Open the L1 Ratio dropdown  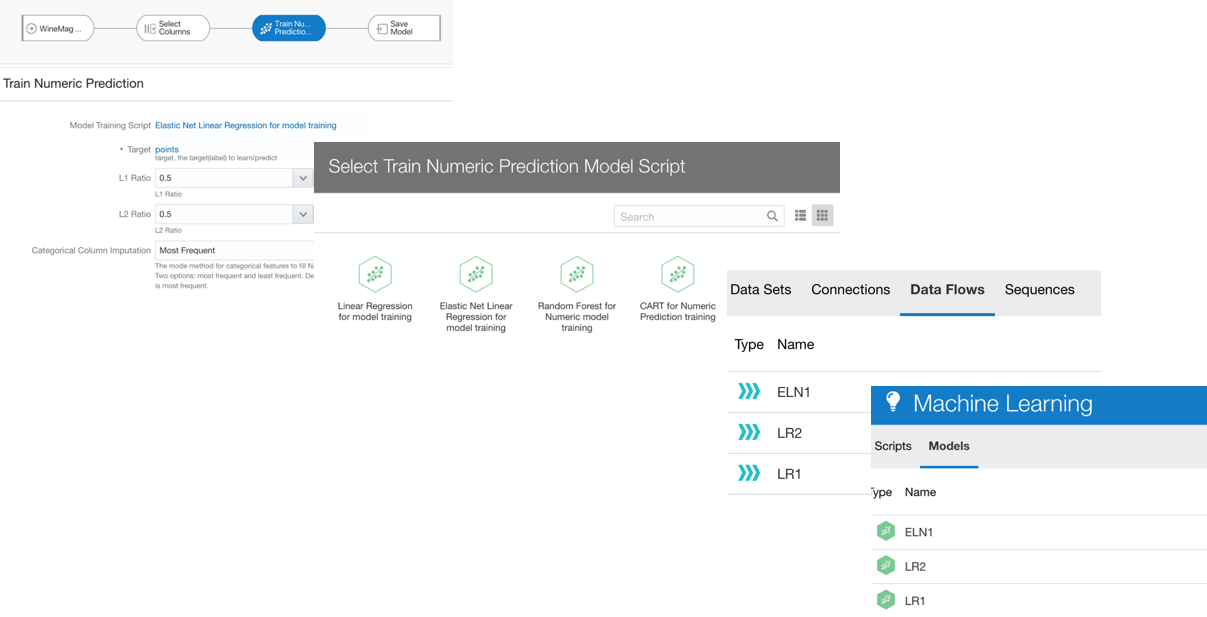coord(302,177)
